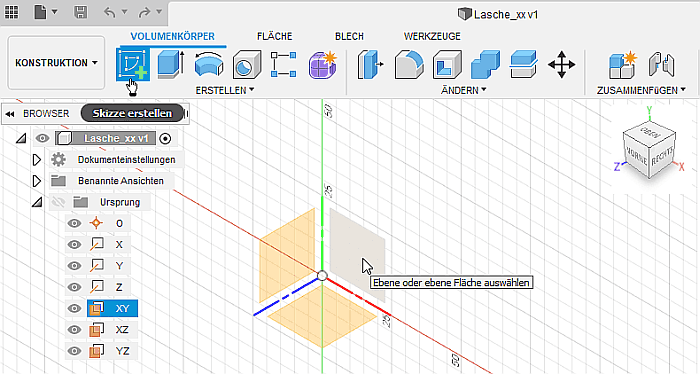Switch to the FLÄCHE tab
This screenshot has height=374, width=700.
pyautogui.click(x=275, y=37)
